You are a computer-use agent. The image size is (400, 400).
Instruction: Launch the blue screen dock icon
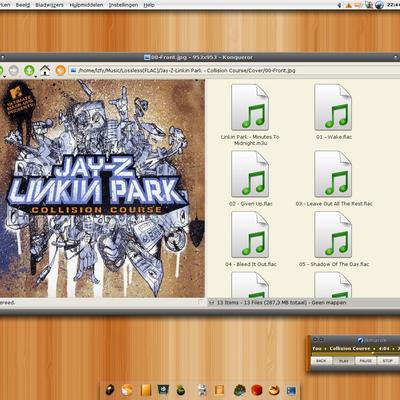pos(291,390)
